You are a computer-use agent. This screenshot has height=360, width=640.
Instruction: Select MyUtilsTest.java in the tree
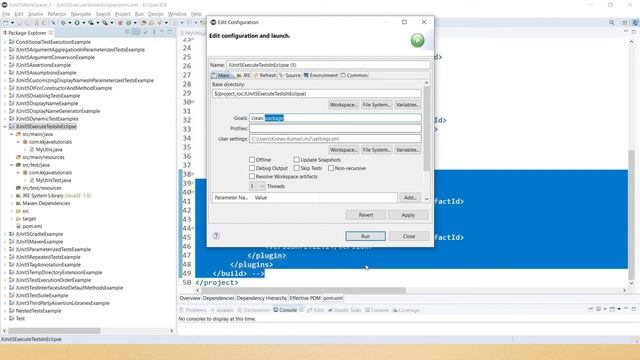click(53, 180)
